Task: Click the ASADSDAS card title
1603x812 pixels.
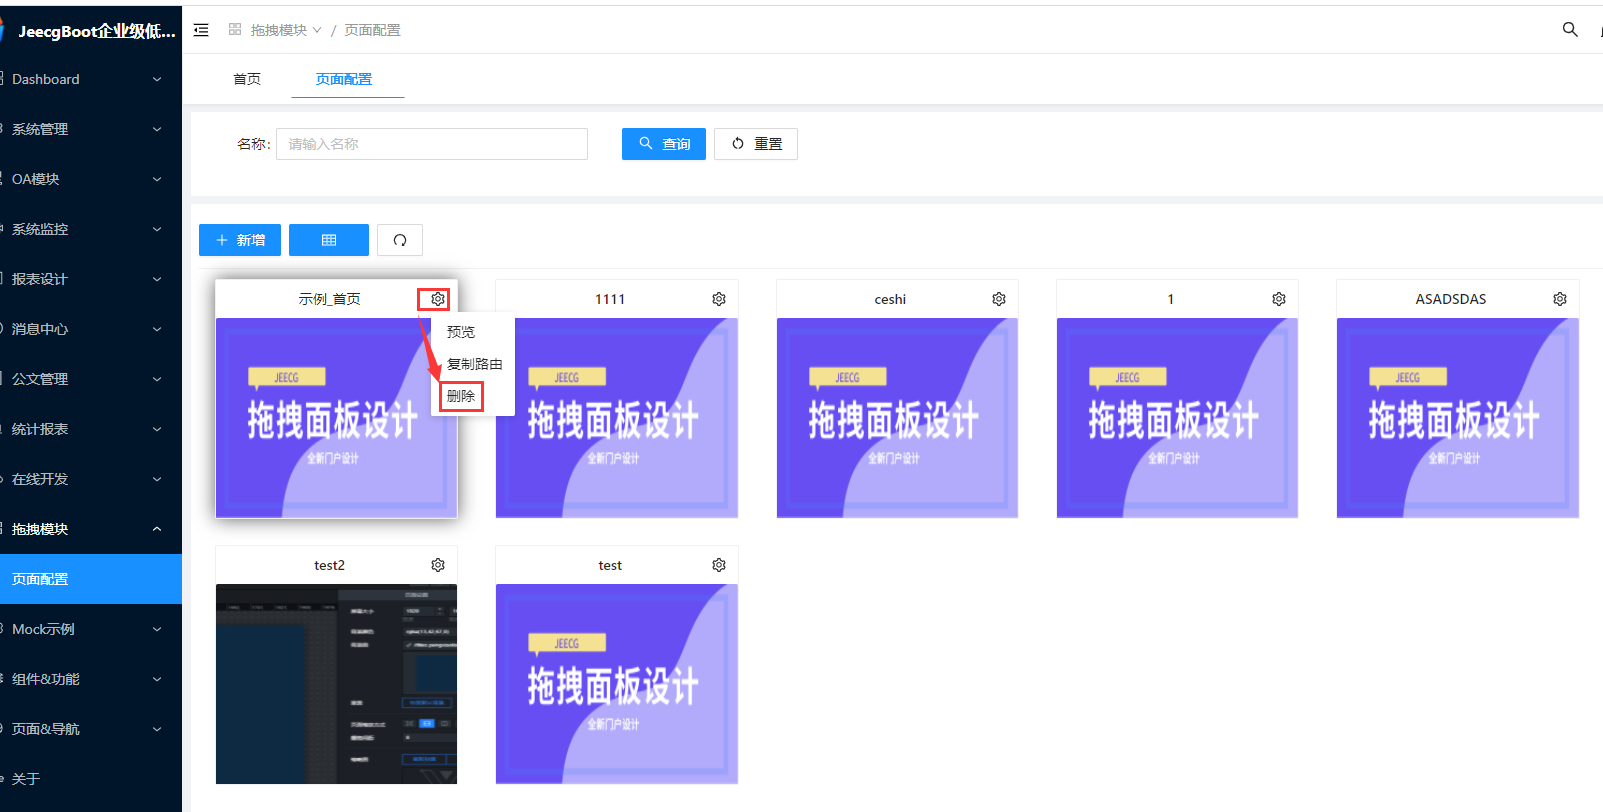Action: [1450, 299]
